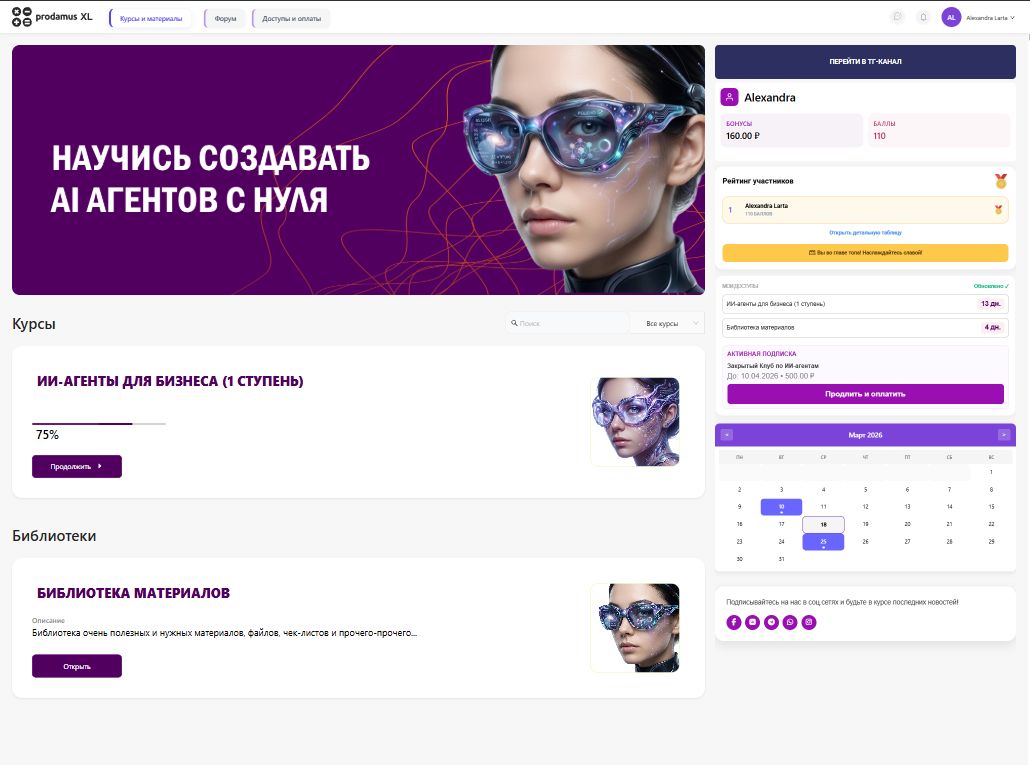This screenshot has height=765, width=1030.
Task: Click the support chat icon in top bar
Action: [x=898, y=16]
